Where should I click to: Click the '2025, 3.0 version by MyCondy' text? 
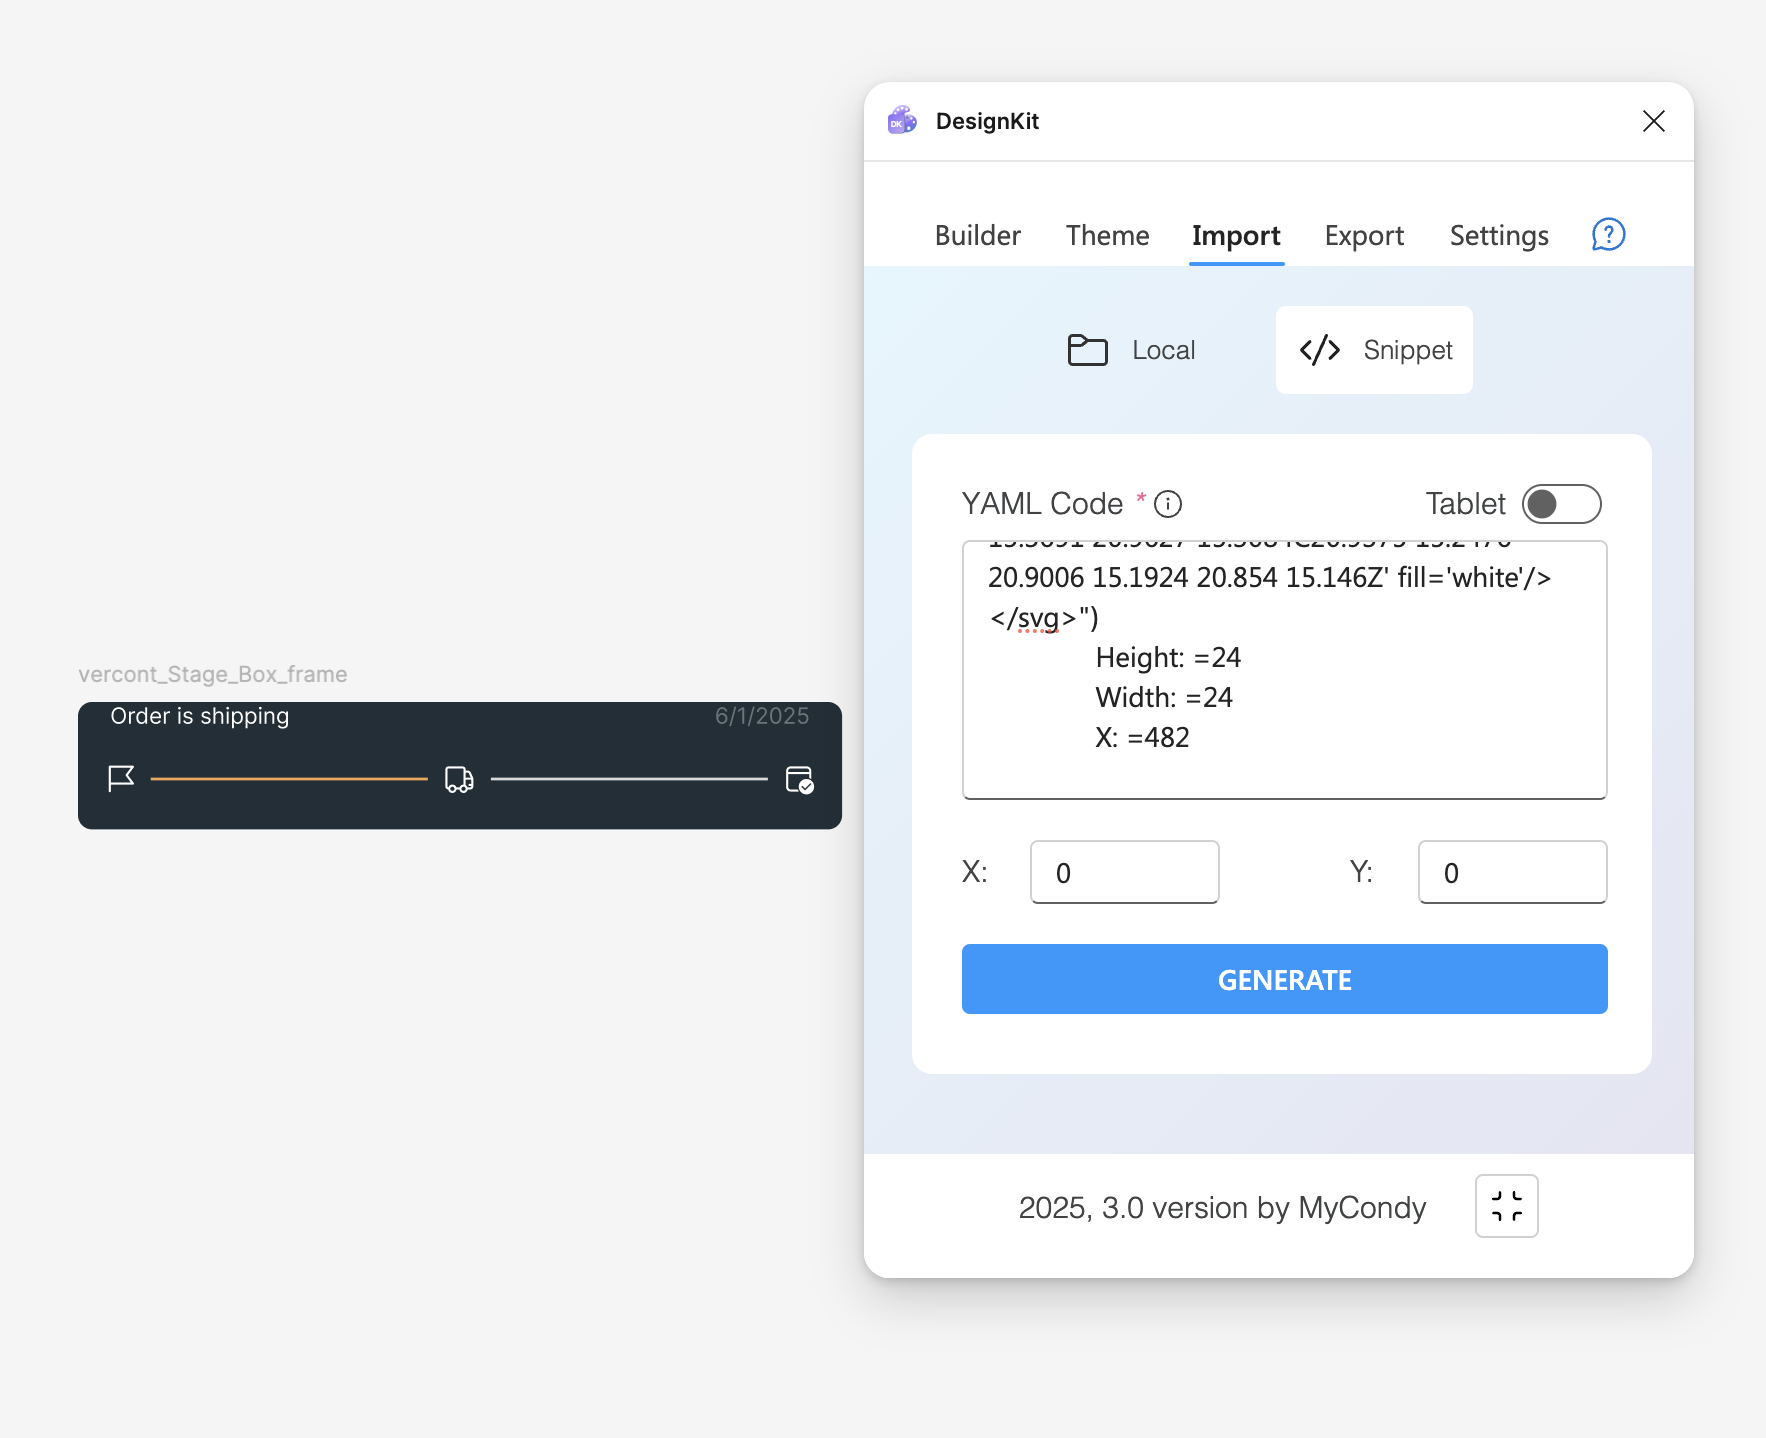[1222, 1208]
